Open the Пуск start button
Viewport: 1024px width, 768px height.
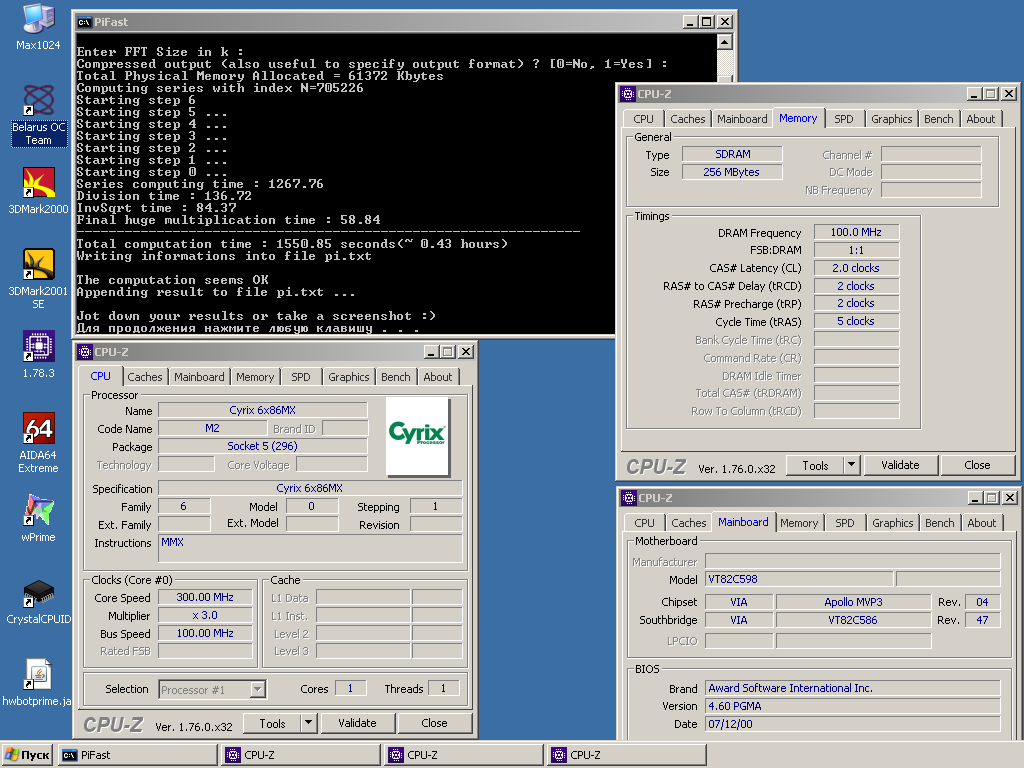pyautogui.click(x=28, y=755)
